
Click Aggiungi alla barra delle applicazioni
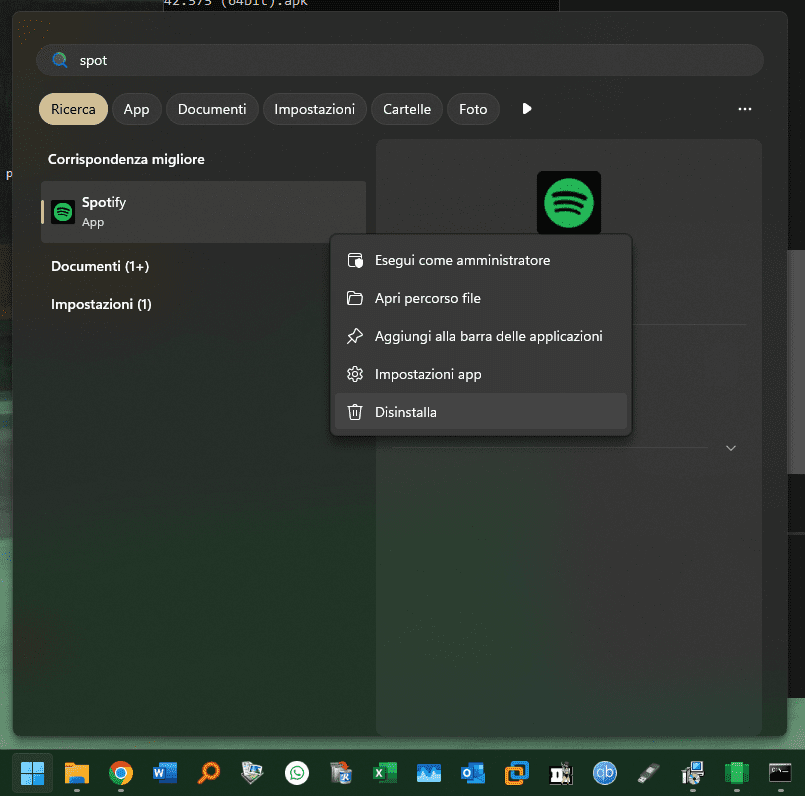pyautogui.click(x=488, y=336)
